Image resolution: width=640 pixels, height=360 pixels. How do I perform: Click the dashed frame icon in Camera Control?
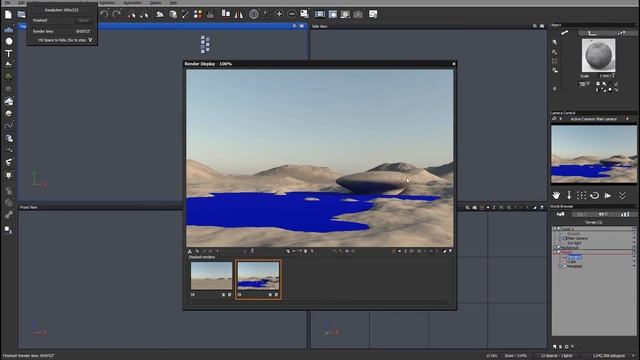pos(582,196)
